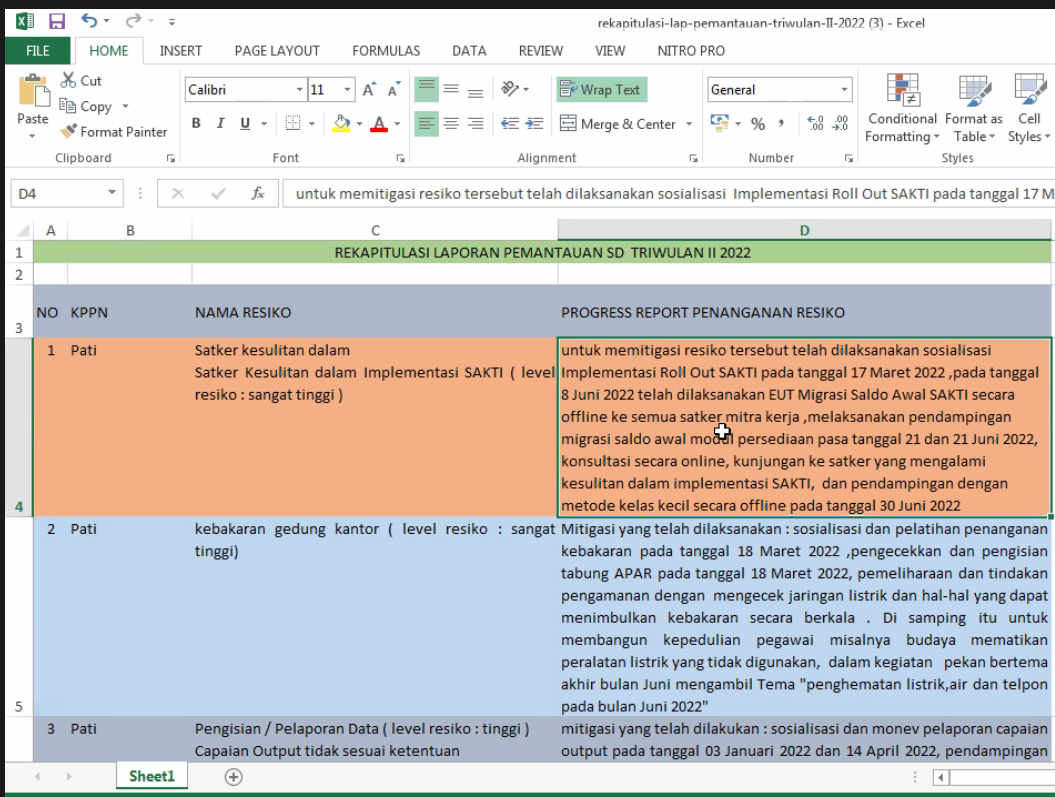The height and width of the screenshot is (797, 1055).
Task: Open Cell Styles gallery
Action: [1029, 108]
